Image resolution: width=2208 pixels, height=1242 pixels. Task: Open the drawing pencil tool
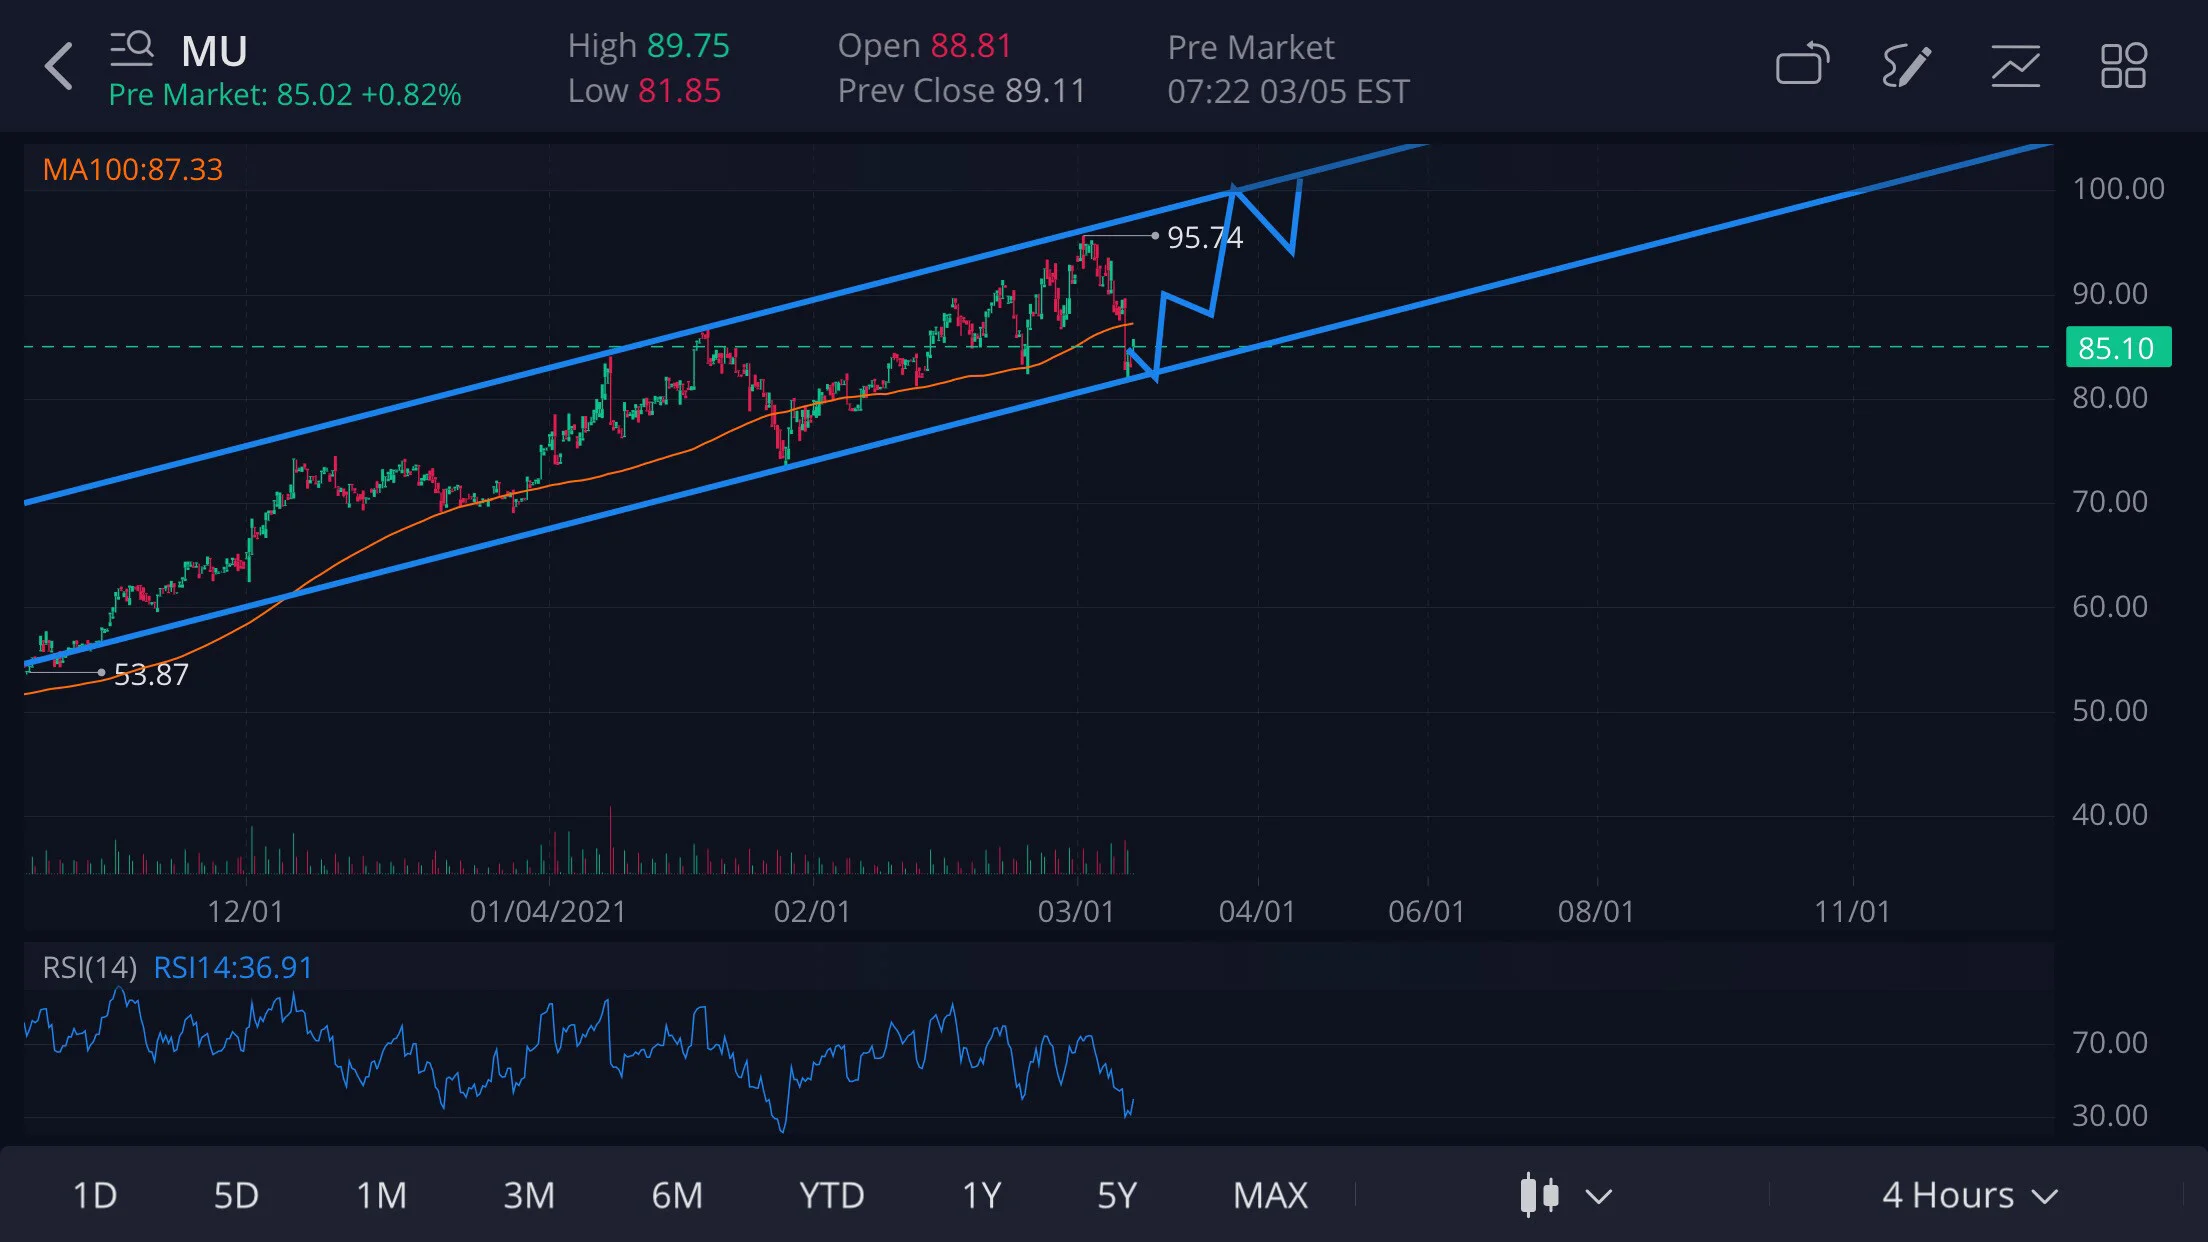(x=1906, y=66)
